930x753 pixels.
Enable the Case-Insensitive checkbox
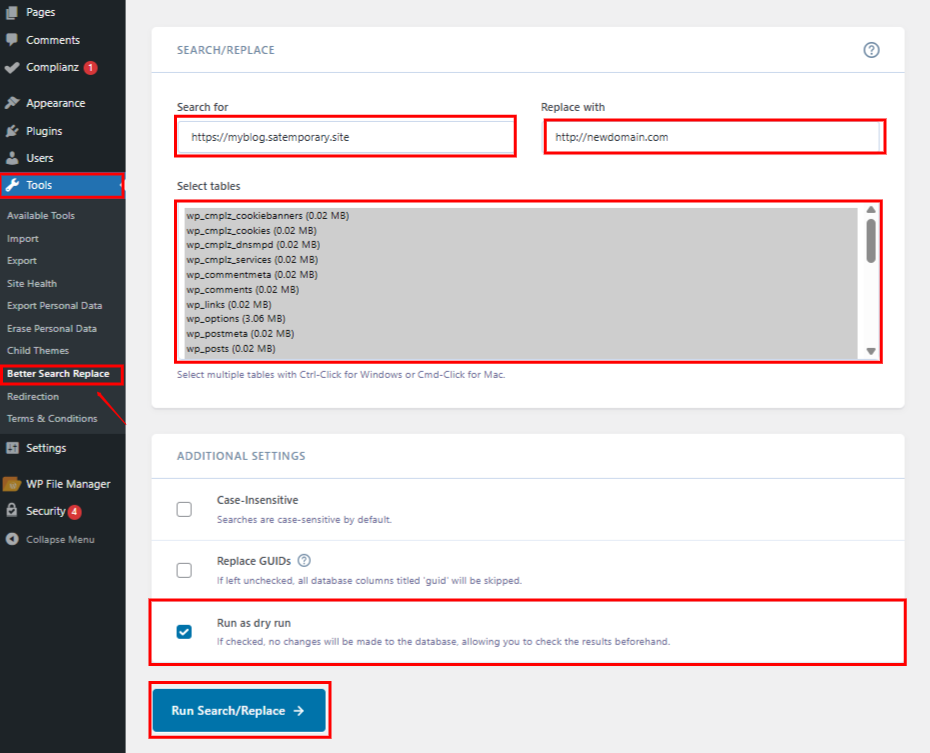click(184, 509)
